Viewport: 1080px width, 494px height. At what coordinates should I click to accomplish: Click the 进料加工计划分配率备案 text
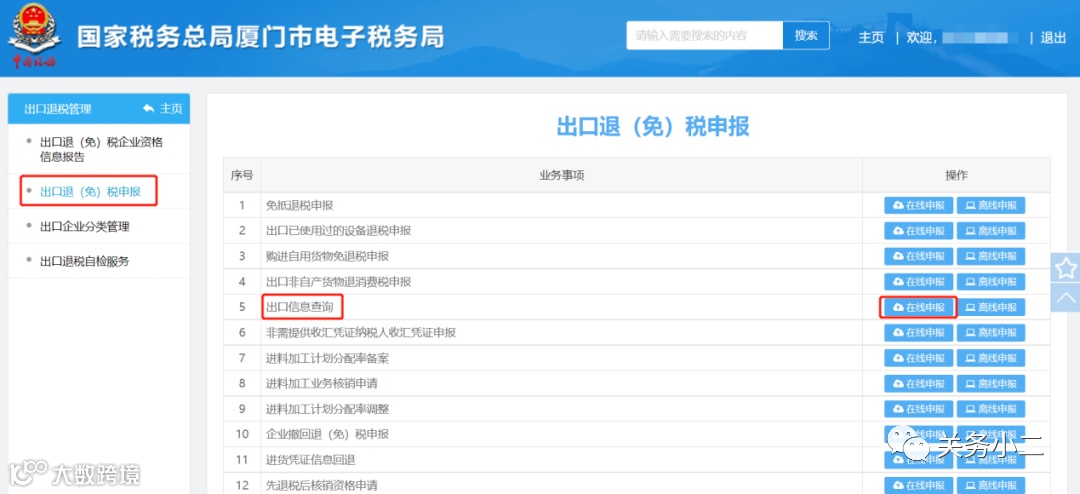pos(327,358)
